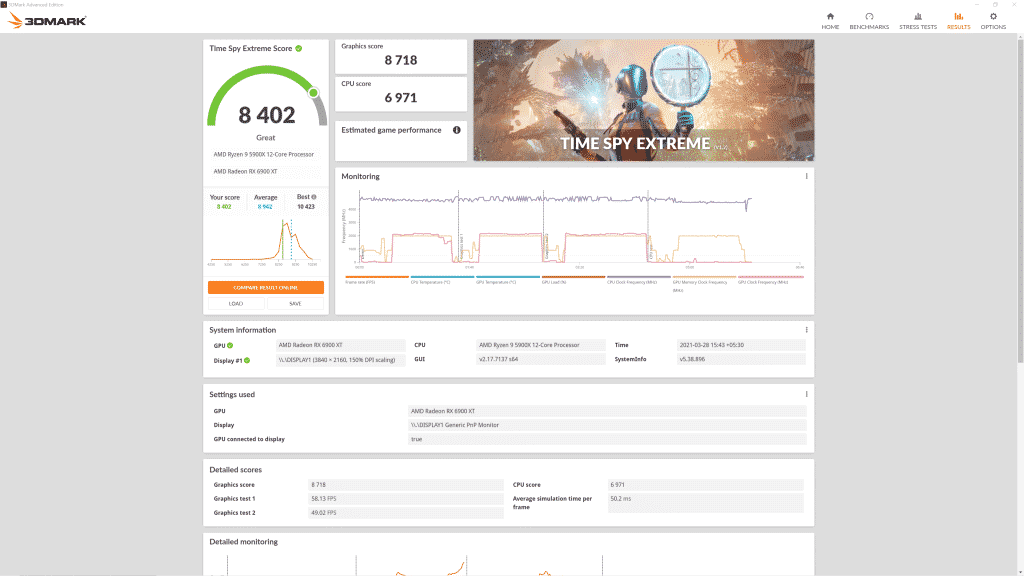Click Graphics test 1 58.13 FPS value

(x=406, y=499)
